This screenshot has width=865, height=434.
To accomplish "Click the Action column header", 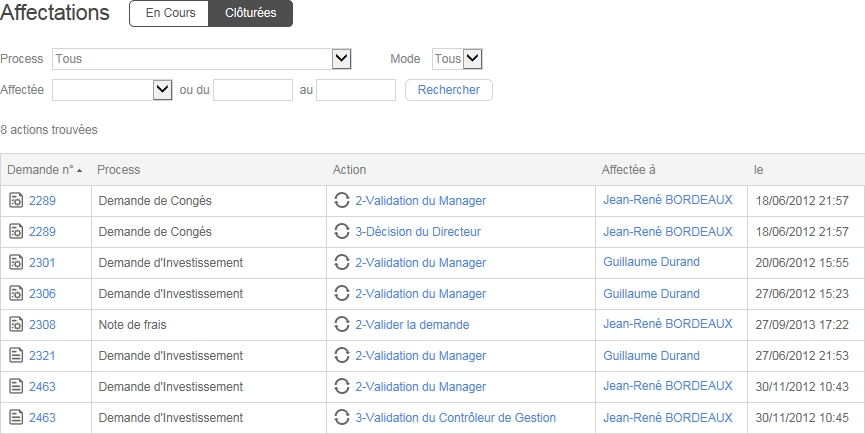I will click(350, 170).
